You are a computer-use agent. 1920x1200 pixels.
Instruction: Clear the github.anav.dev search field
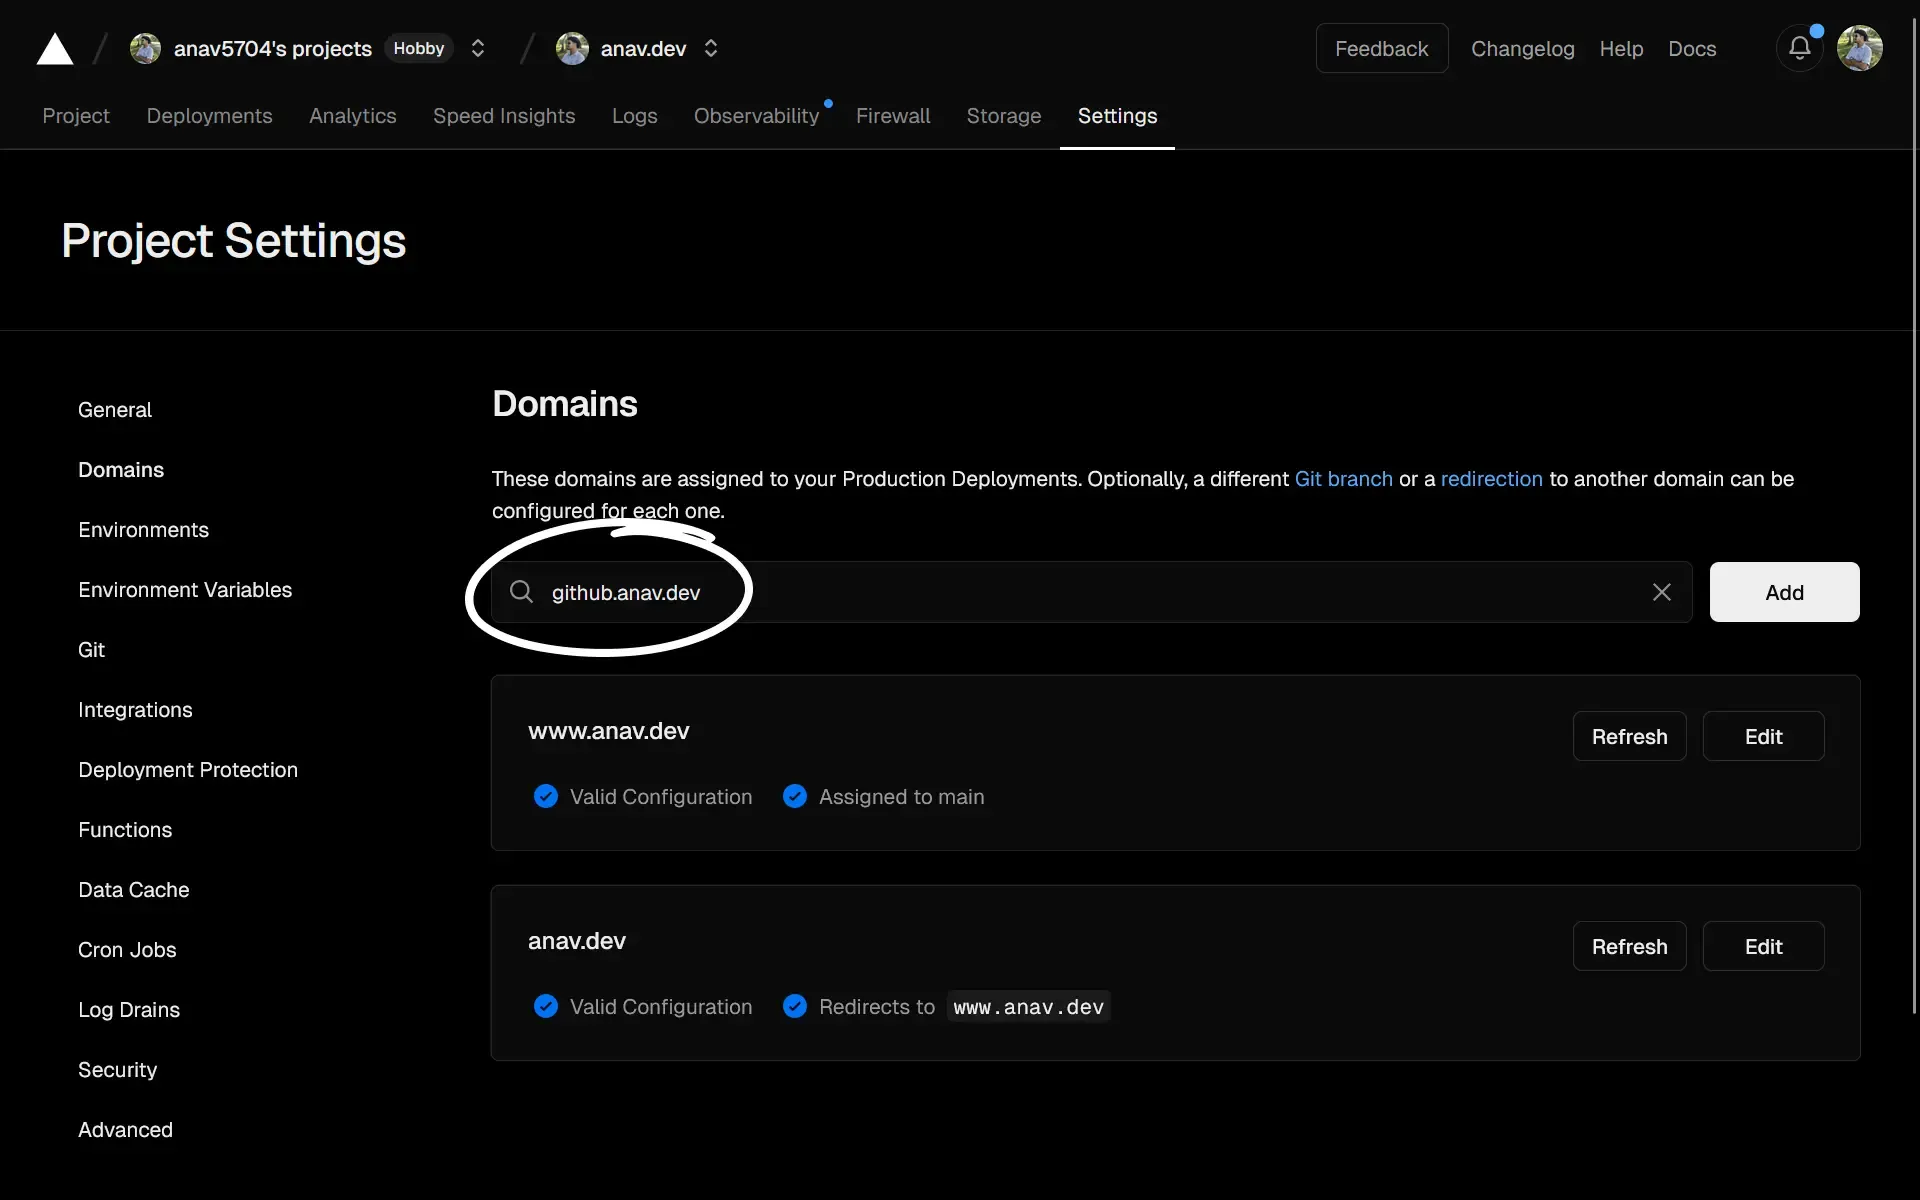pyautogui.click(x=1661, y=592)
